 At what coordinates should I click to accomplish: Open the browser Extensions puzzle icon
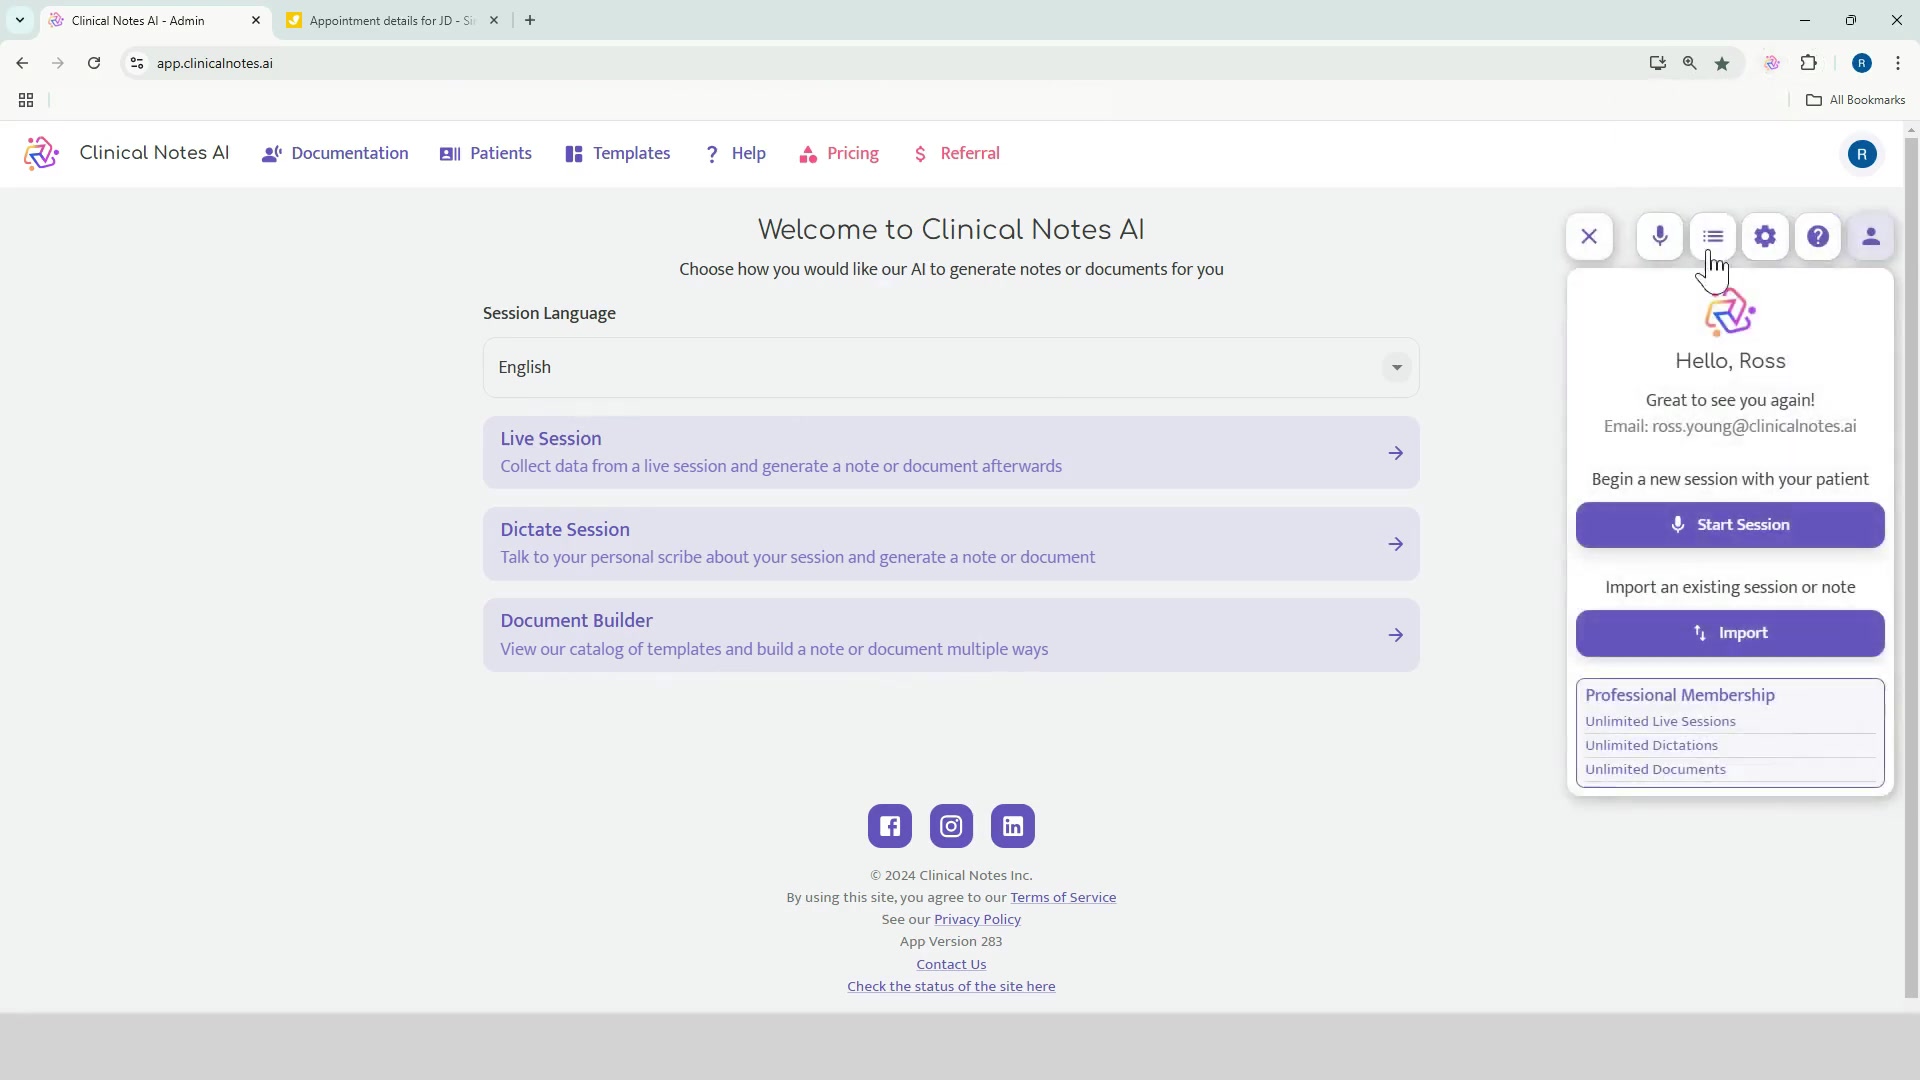click(x=1809, y=63)
